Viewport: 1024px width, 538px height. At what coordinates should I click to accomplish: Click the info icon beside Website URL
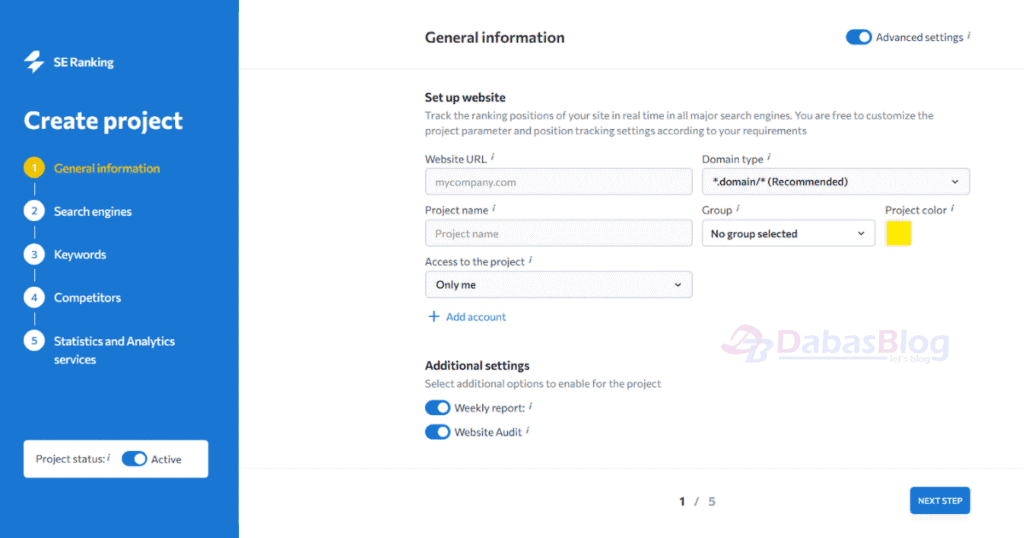493,157
